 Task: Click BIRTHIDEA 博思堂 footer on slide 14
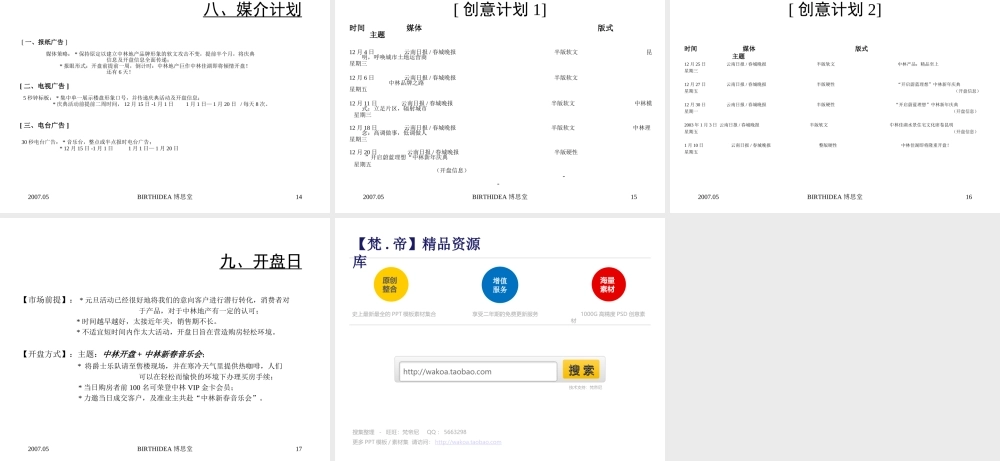(165, 197)
